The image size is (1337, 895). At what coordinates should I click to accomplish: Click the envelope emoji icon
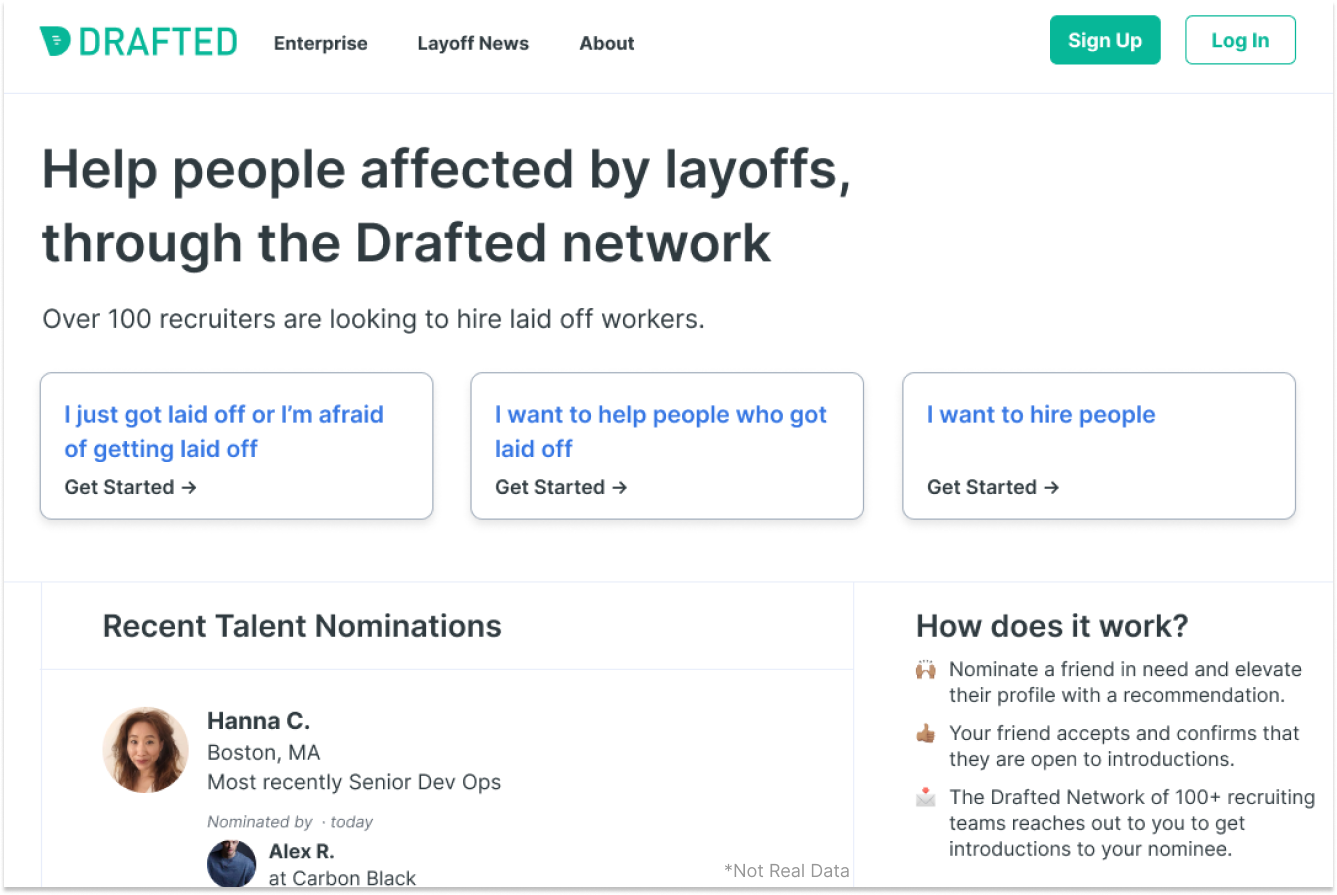[925, 798]
